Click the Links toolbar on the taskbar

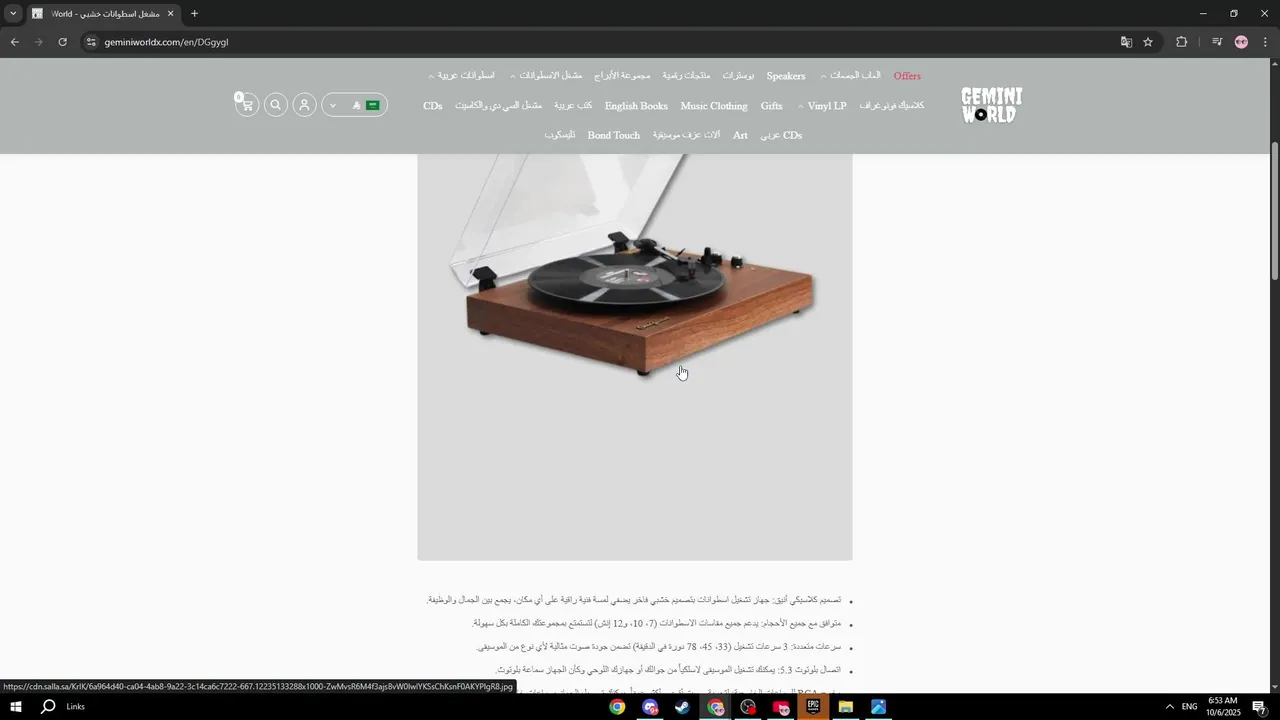point(76,707)
